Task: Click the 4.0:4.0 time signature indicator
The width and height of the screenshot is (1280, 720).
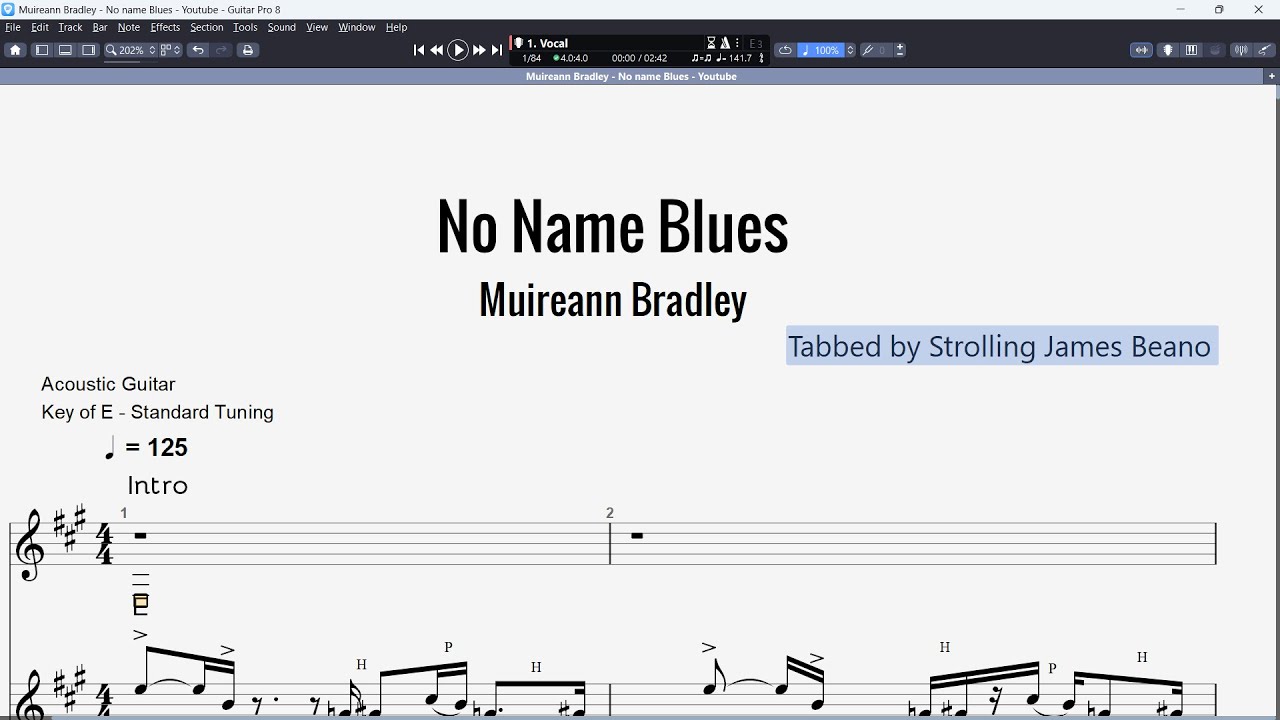Action: point(571,58)
